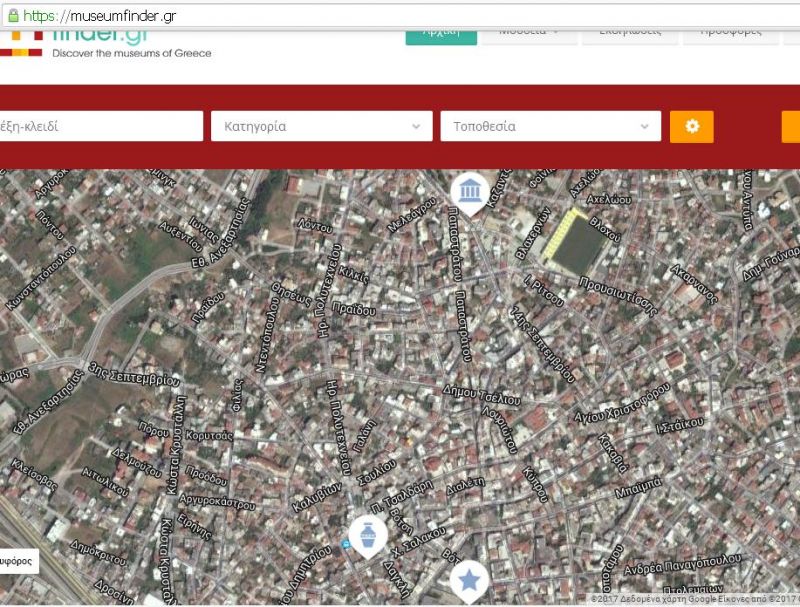Click the museumfinder.gr URL address bar
The image size is (800, 607).
pos(400,16)
